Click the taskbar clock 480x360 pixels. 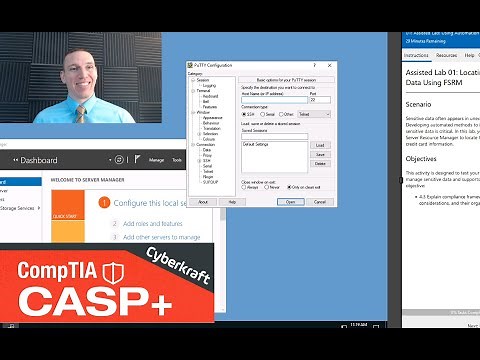pos(359,324)
